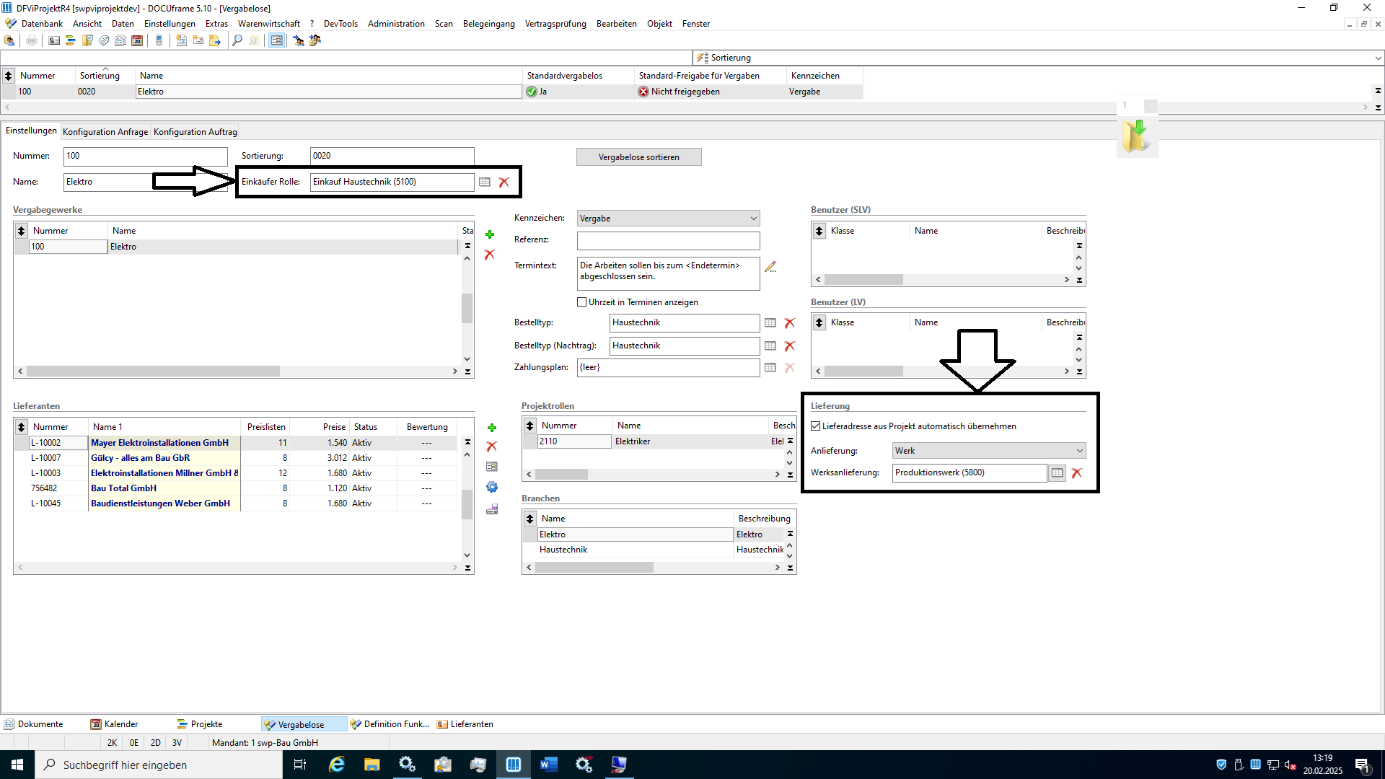
Task: Open lookup list for Einkäufer Rolle
Action: pos(484,182)
